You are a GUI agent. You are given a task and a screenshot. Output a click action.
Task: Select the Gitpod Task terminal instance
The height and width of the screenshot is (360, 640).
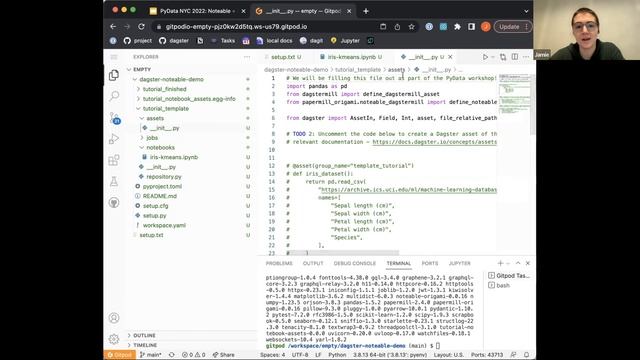tap(509, 276)
